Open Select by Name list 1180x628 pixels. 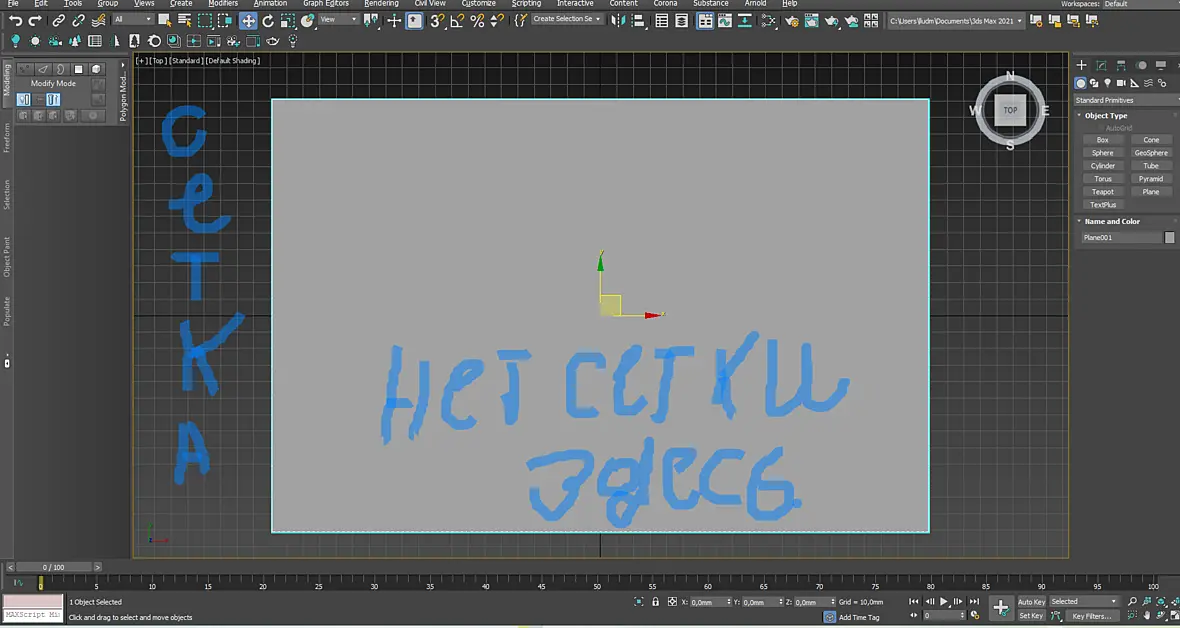coord(184,21)
